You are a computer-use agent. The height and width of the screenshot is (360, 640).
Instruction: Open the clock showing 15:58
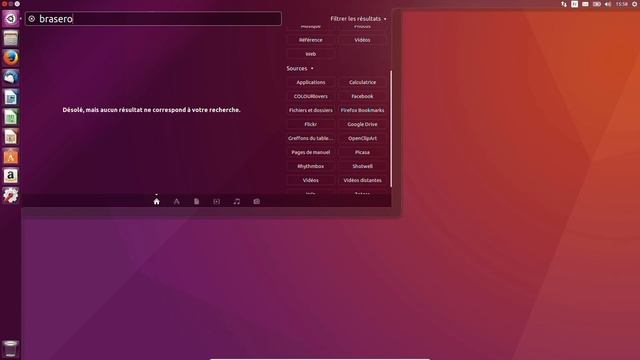coord(622,4)
